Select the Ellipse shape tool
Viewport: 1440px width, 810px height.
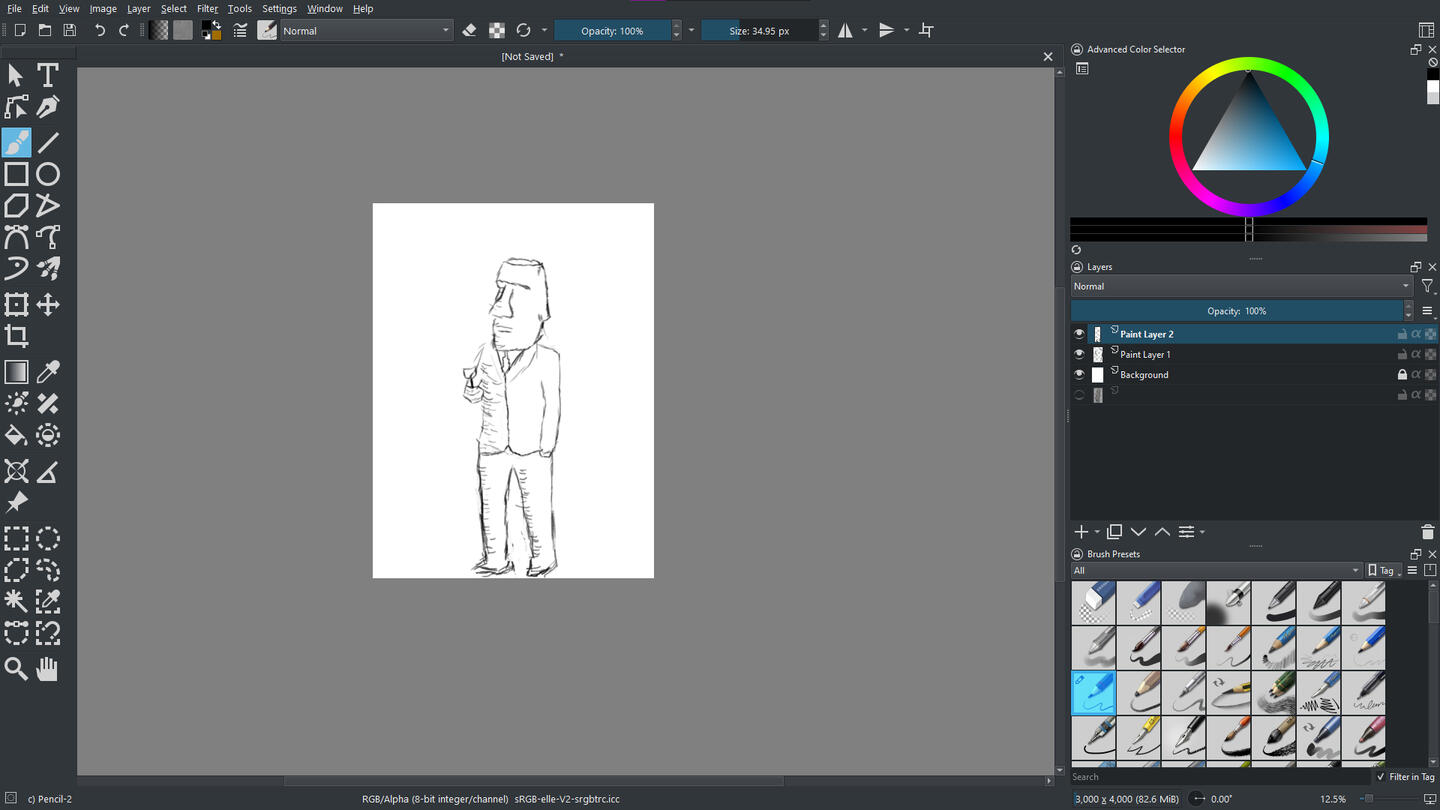(x=47, y=174)
